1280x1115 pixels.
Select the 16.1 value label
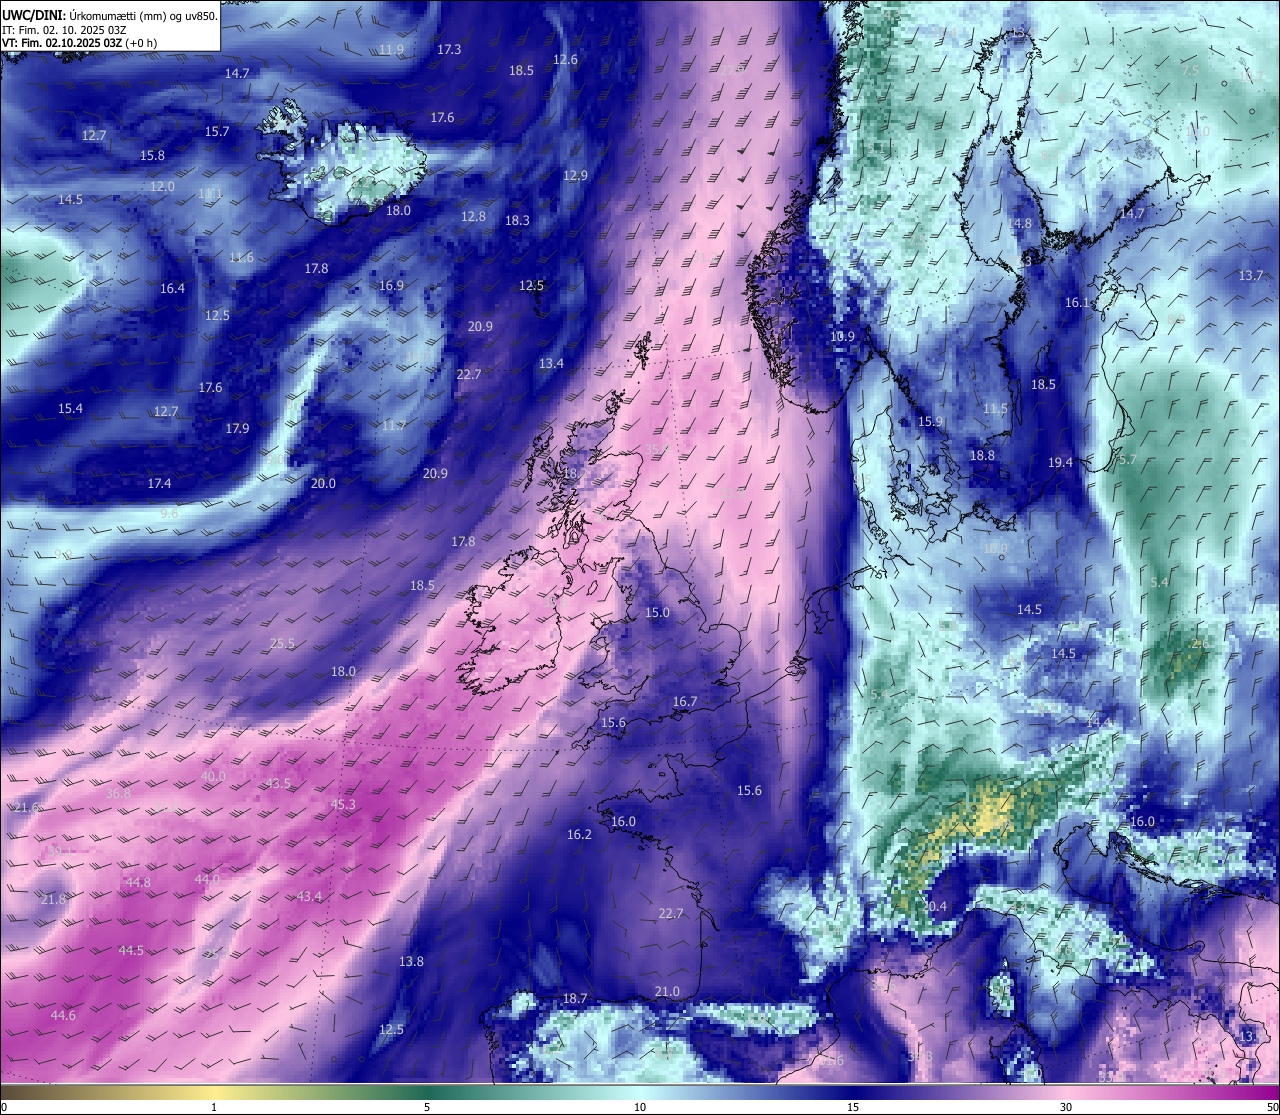tap(1077, 302)
